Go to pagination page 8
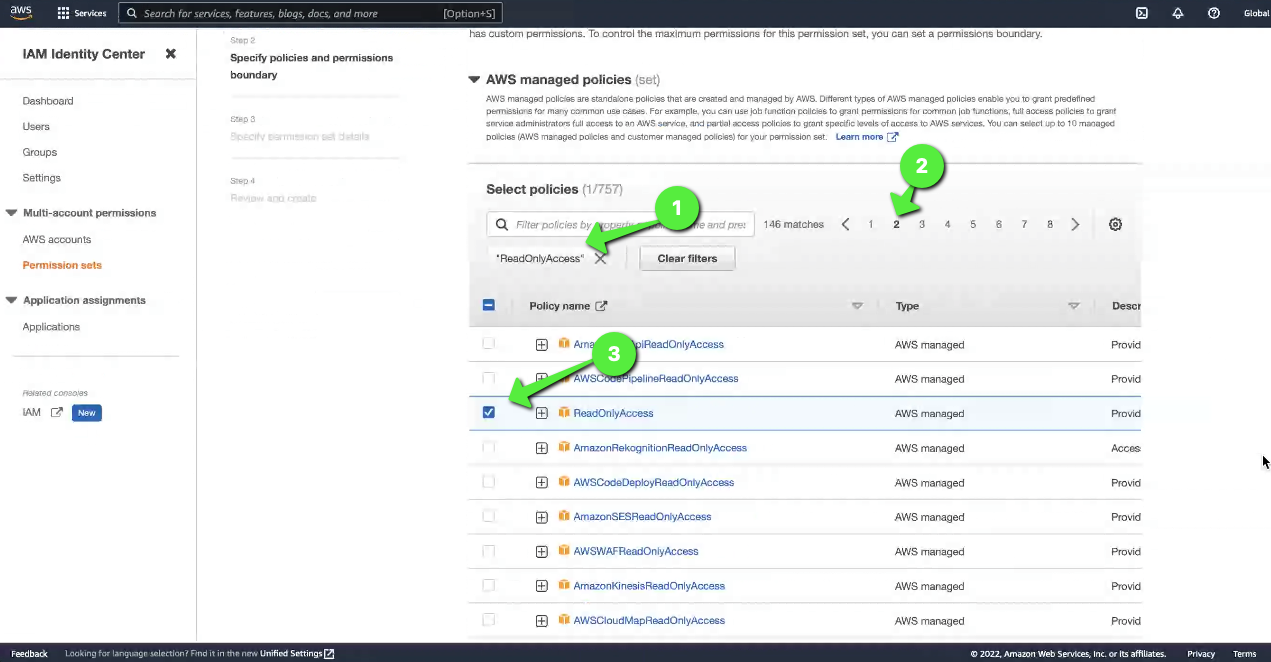 [1050, 224]
